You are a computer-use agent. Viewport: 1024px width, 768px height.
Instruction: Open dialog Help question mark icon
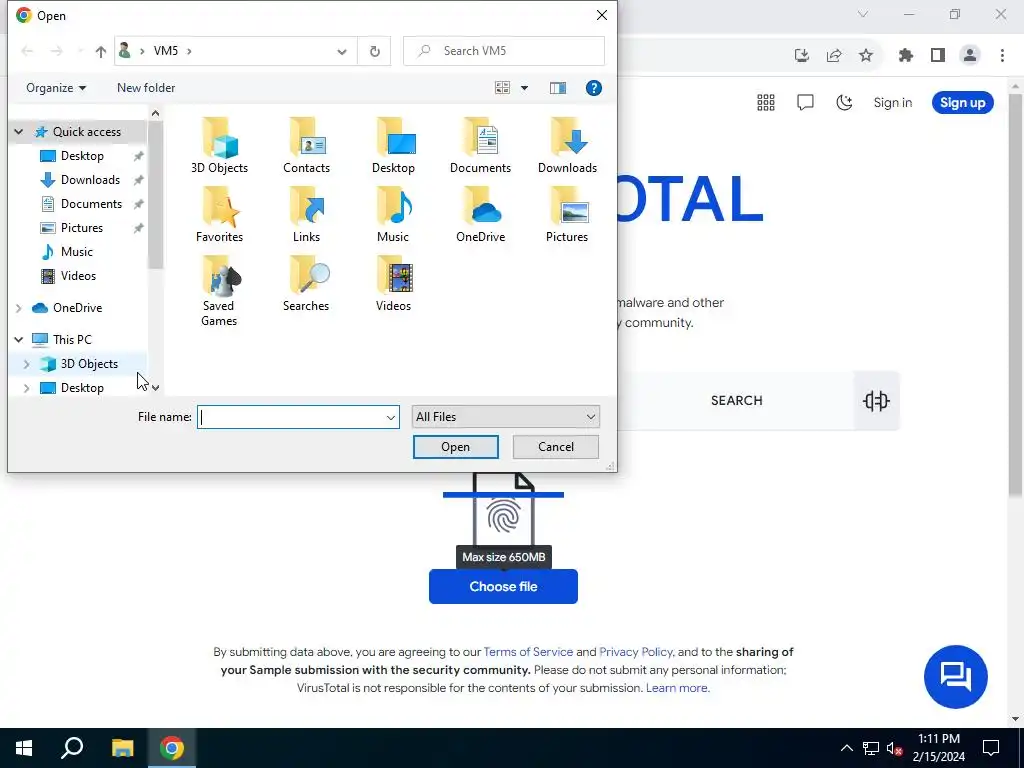pos(594,88)
